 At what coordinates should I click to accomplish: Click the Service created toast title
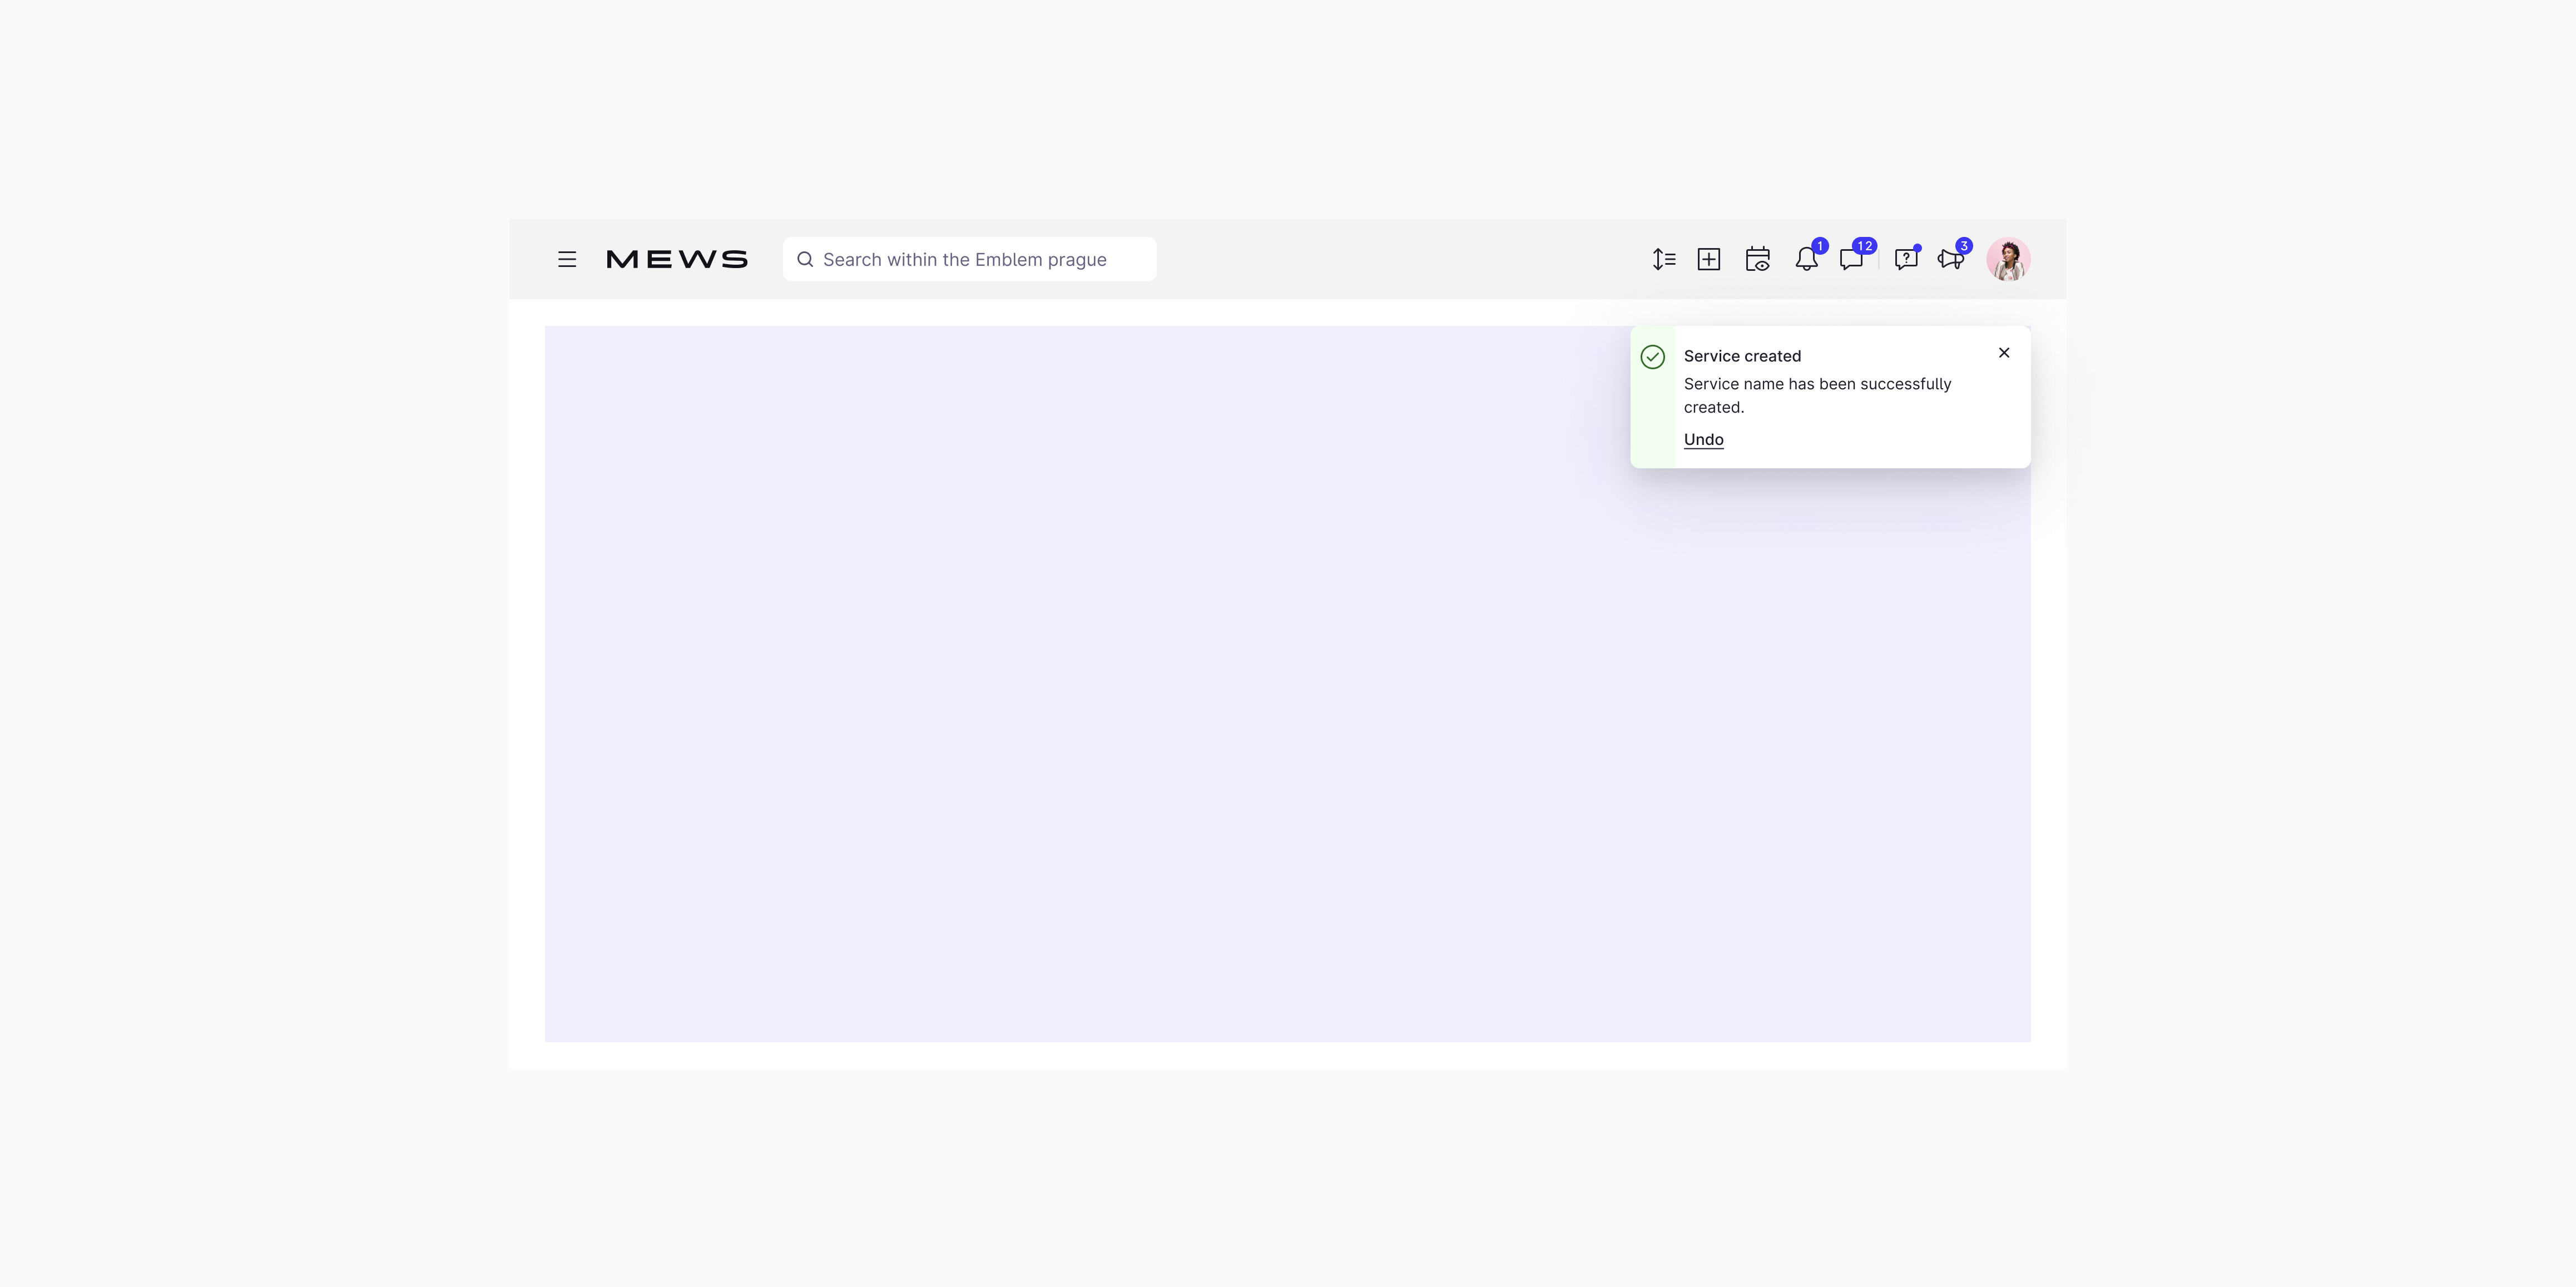1742,356
